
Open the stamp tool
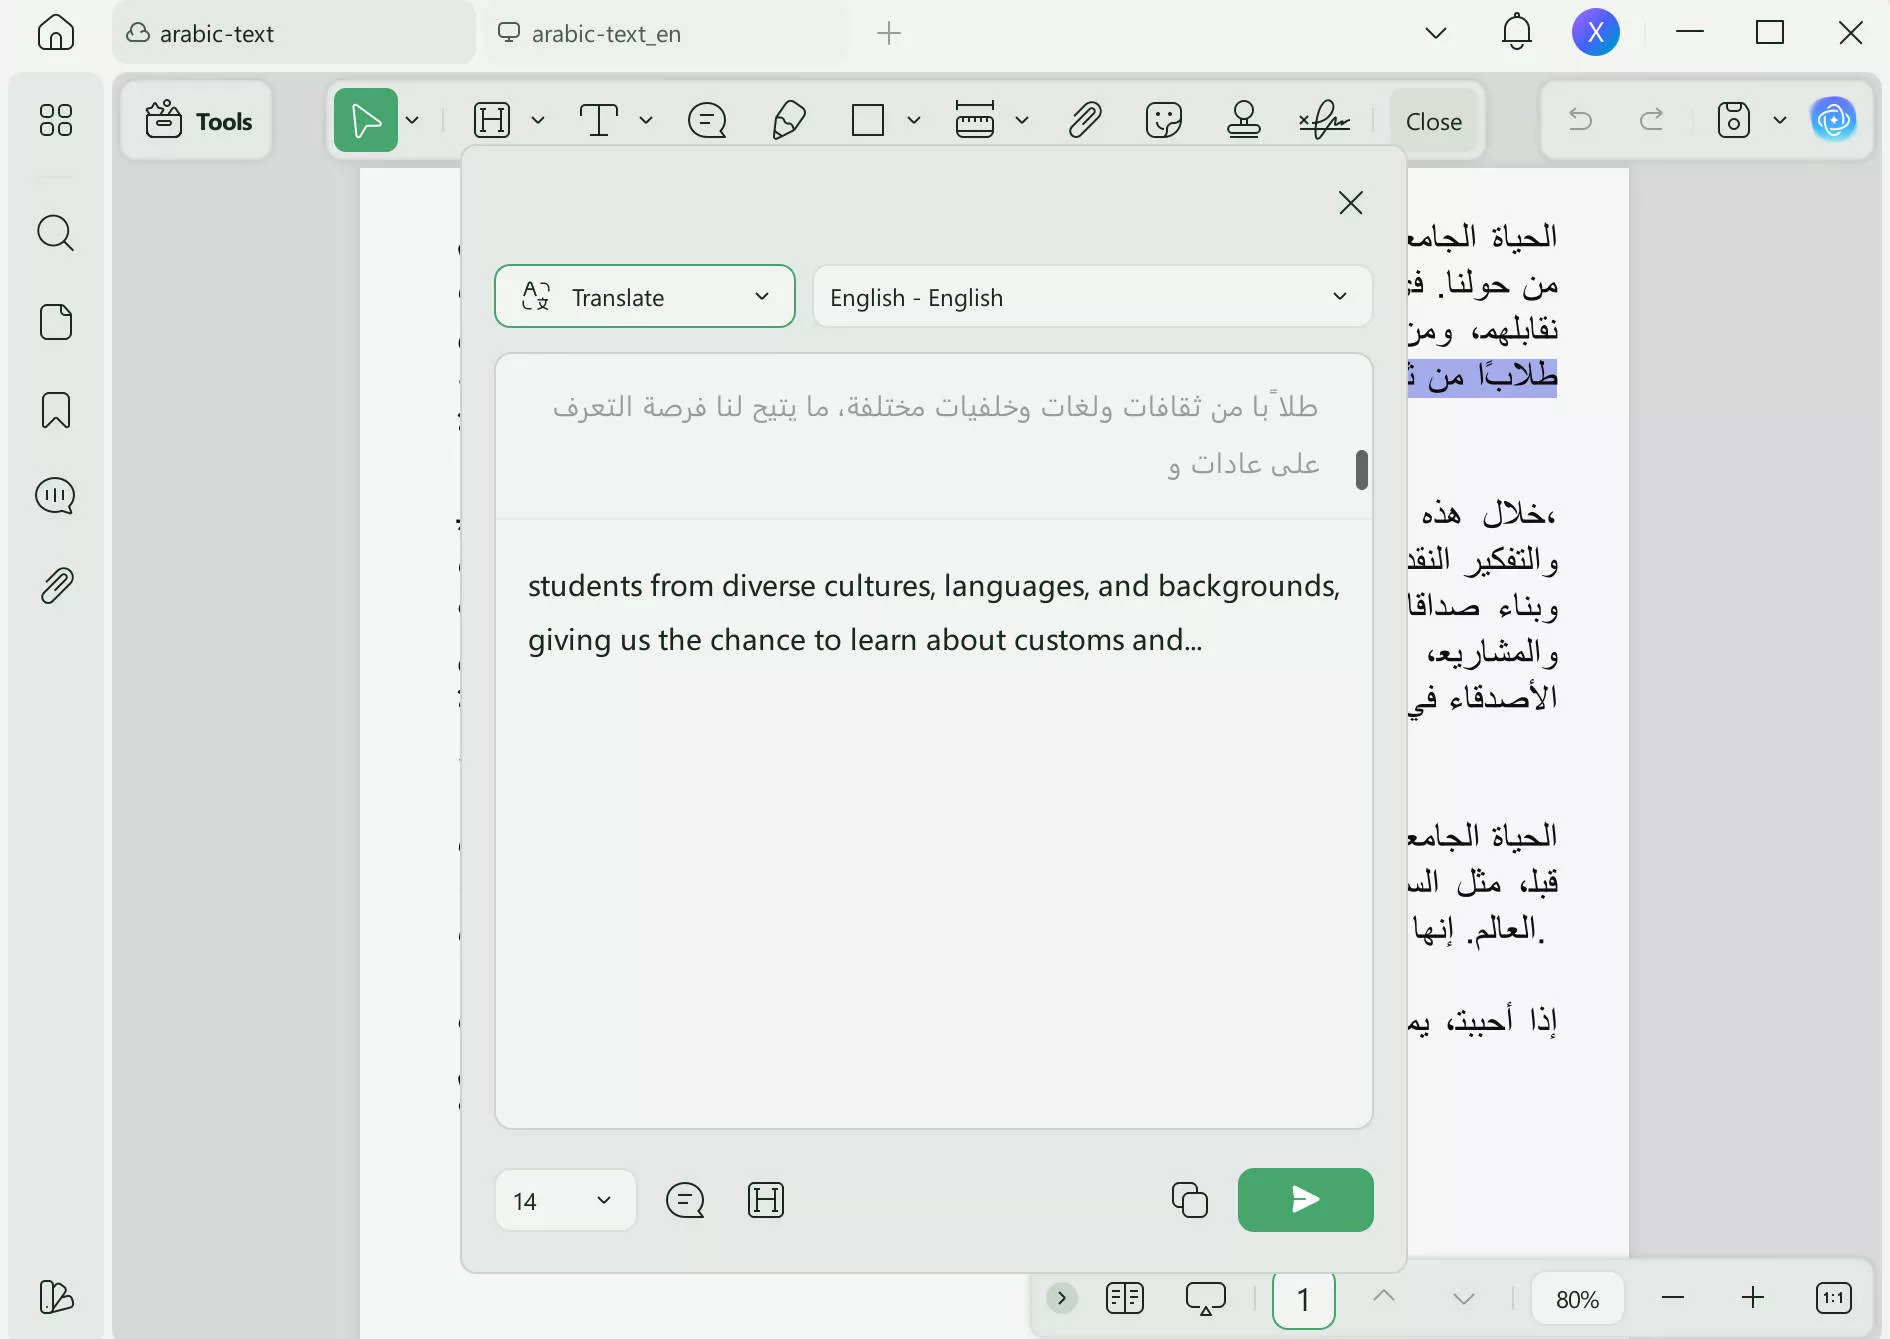click(1243, 120)
